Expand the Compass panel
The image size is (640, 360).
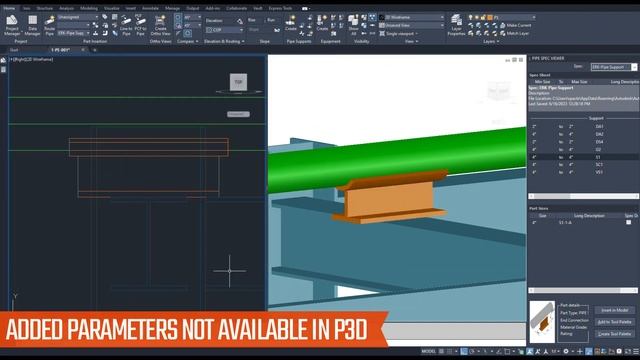(x=188, y=41)
